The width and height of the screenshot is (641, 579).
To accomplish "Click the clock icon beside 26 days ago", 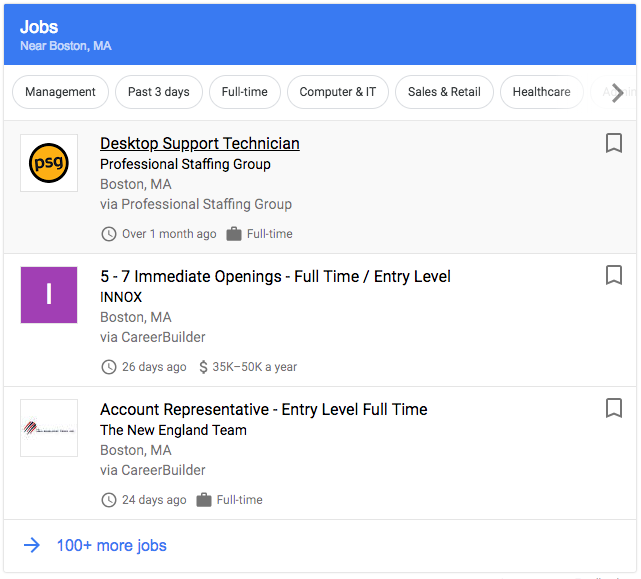I will (109, 367).
